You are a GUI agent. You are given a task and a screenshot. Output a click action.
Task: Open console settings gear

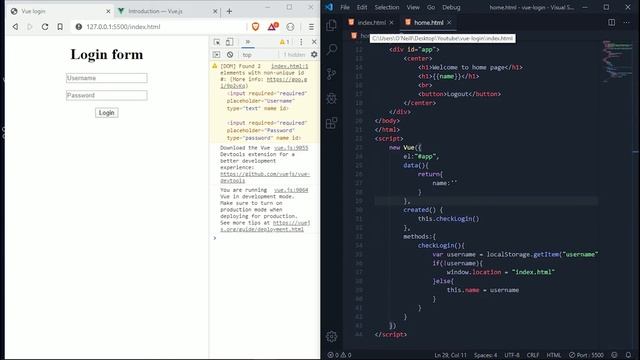314,54
